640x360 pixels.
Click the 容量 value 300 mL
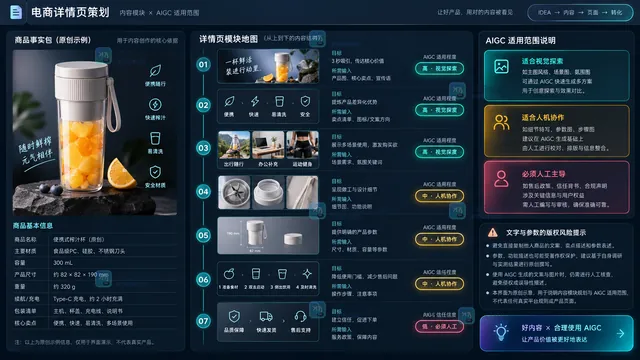(x=63, y=263)
